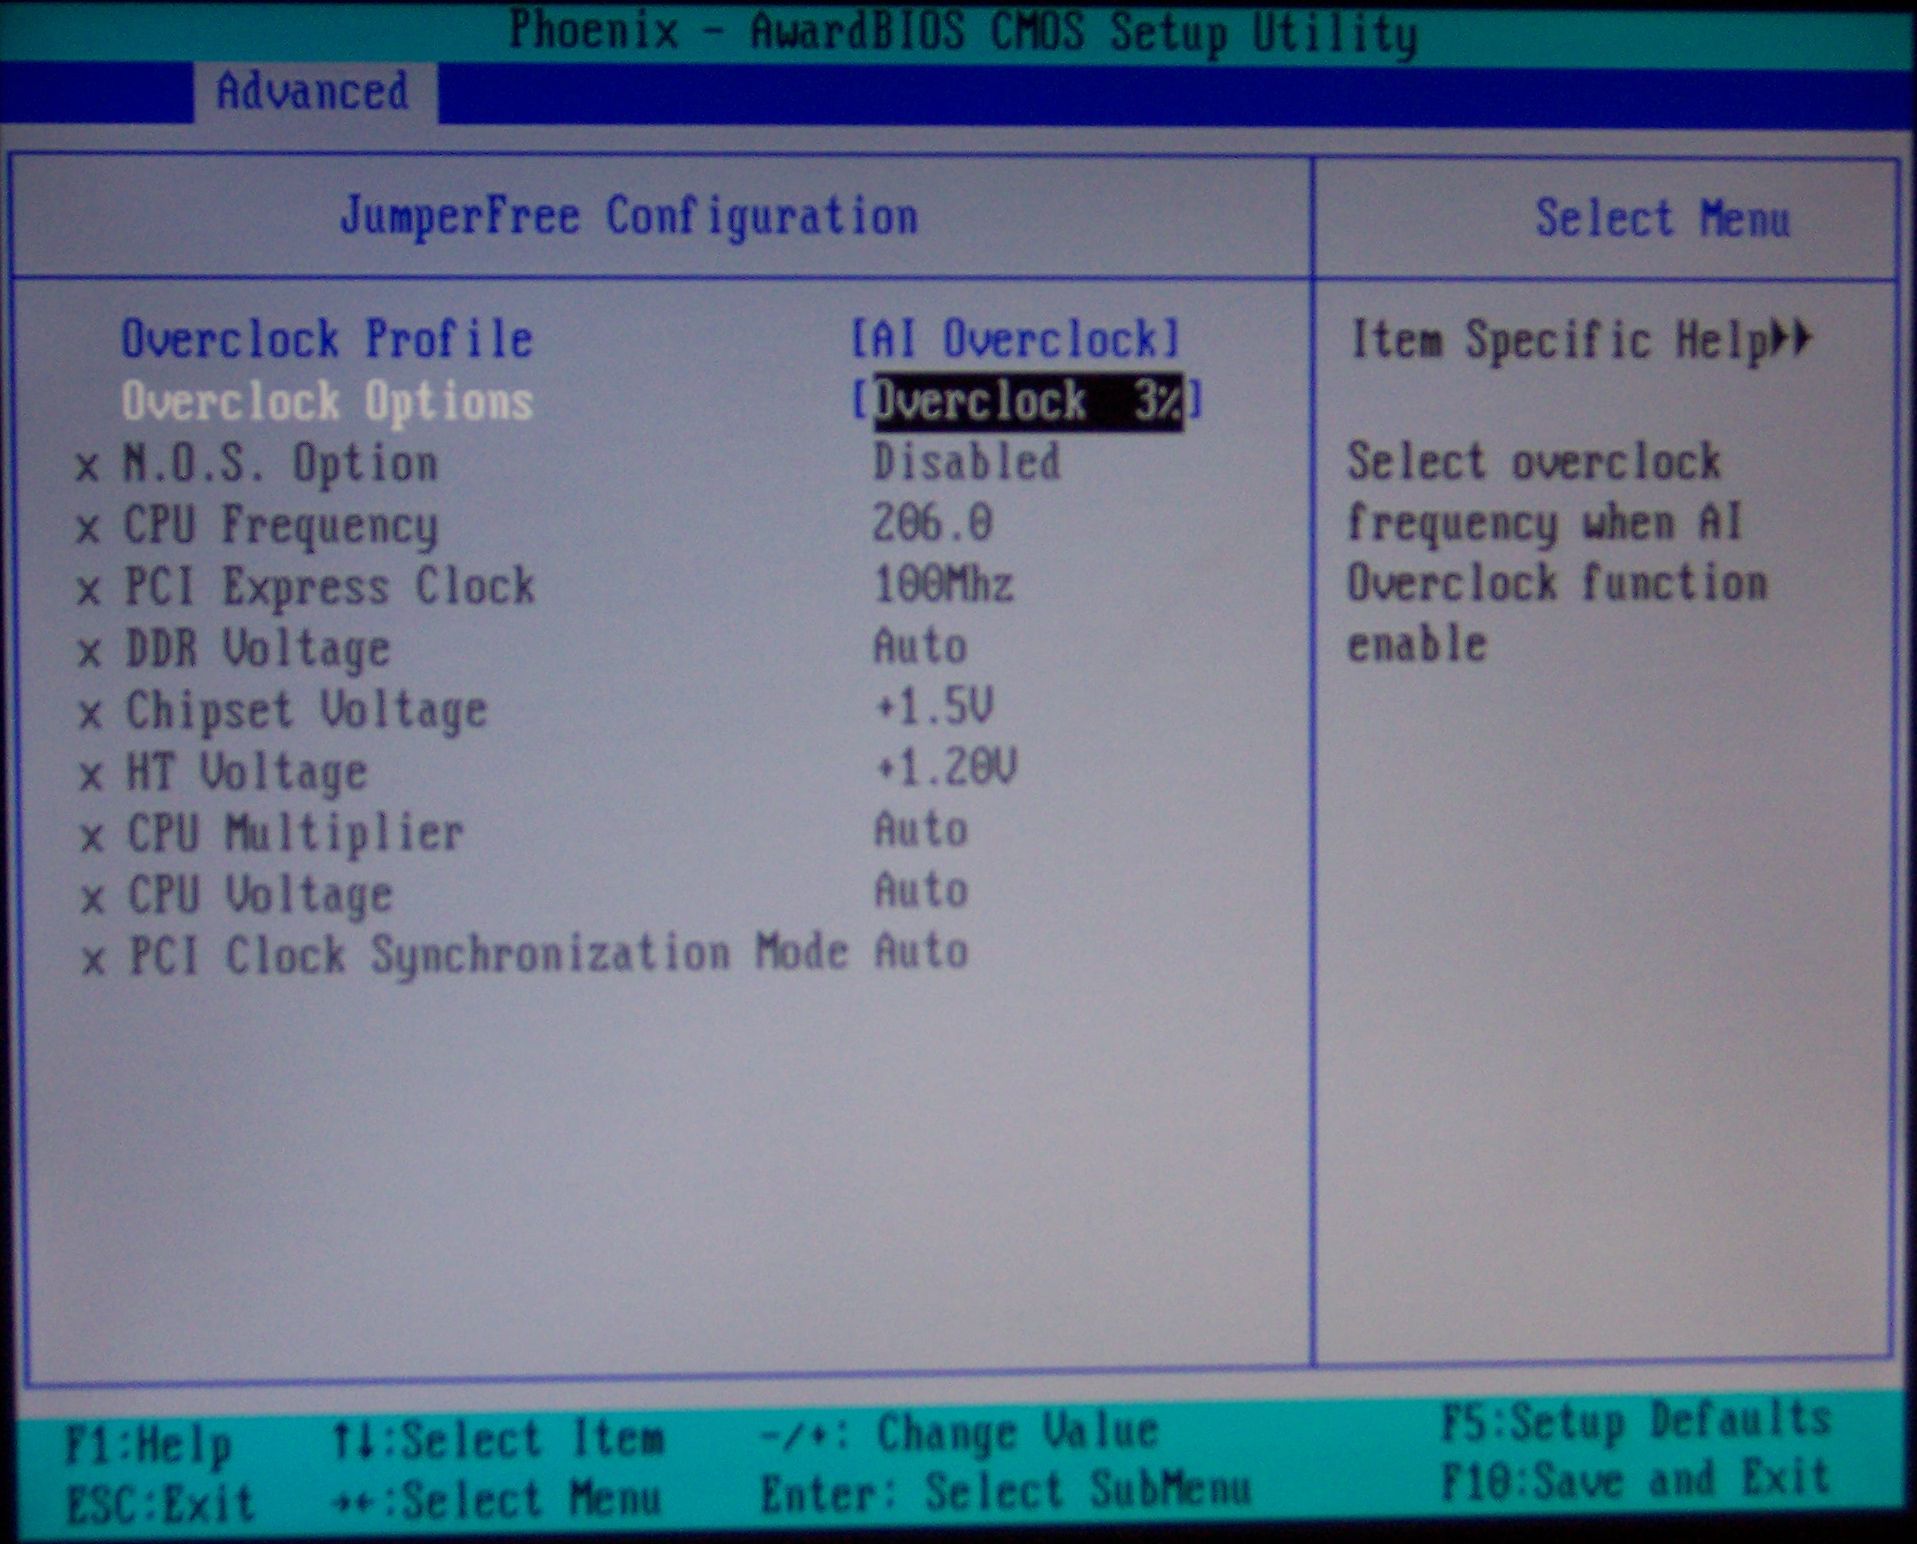Click the Enter: Select SubMenu hint
The height and width of the screenshot is (1544, 1917).
coord(1006,1492)
